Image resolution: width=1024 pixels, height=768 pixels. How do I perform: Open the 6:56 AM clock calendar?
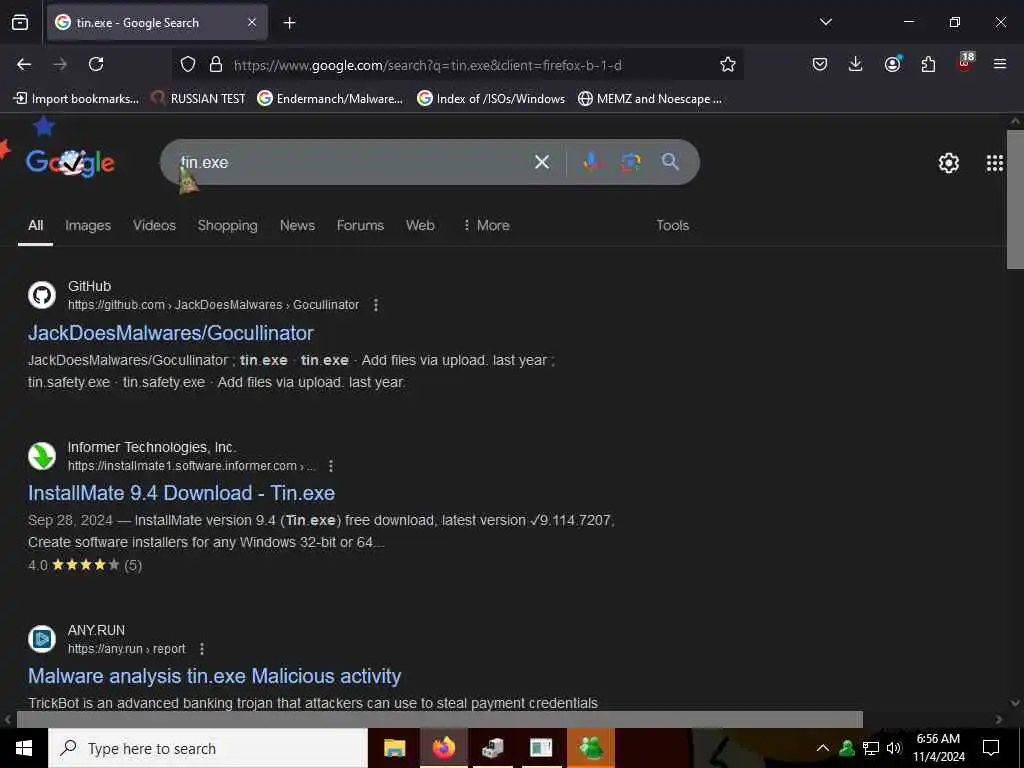pos(938,748)
